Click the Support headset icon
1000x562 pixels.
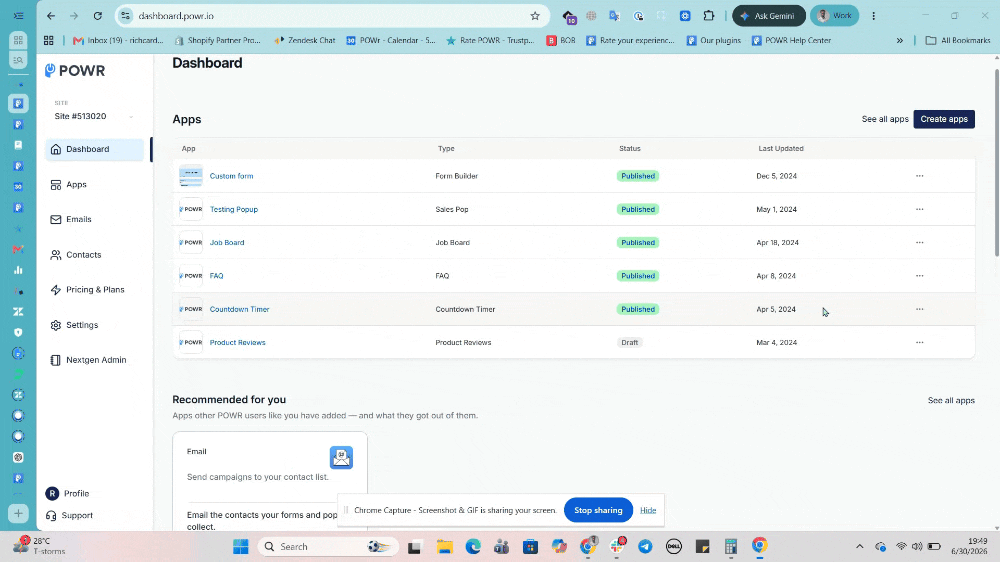pos(51,515)
